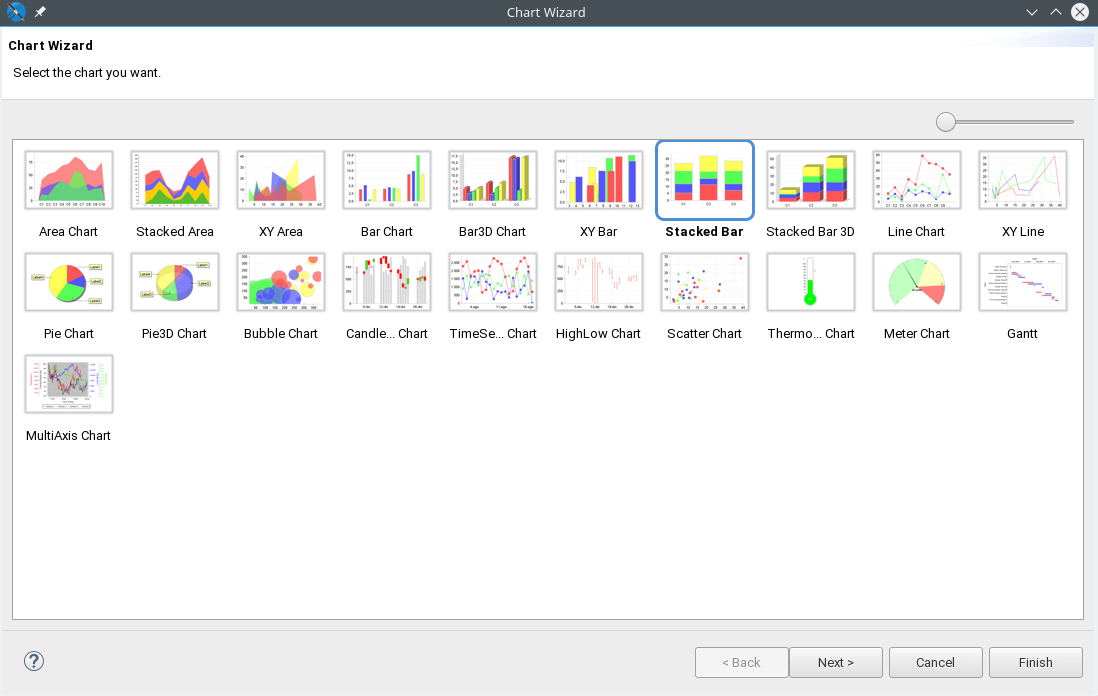Choose the Bubble Chart icon

coord(281,282)
